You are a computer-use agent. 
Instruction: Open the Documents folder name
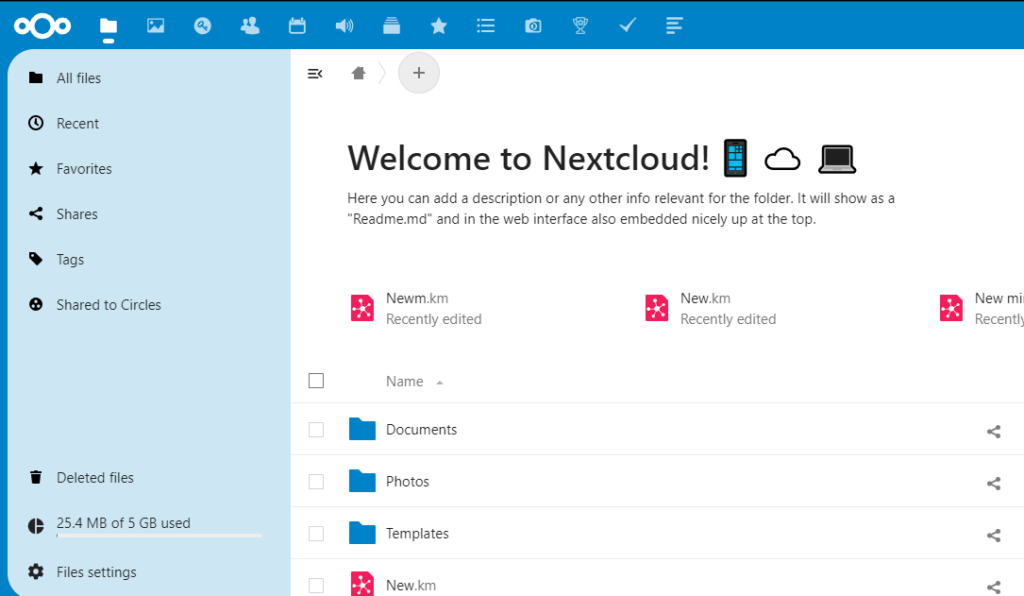click(421, 430)
